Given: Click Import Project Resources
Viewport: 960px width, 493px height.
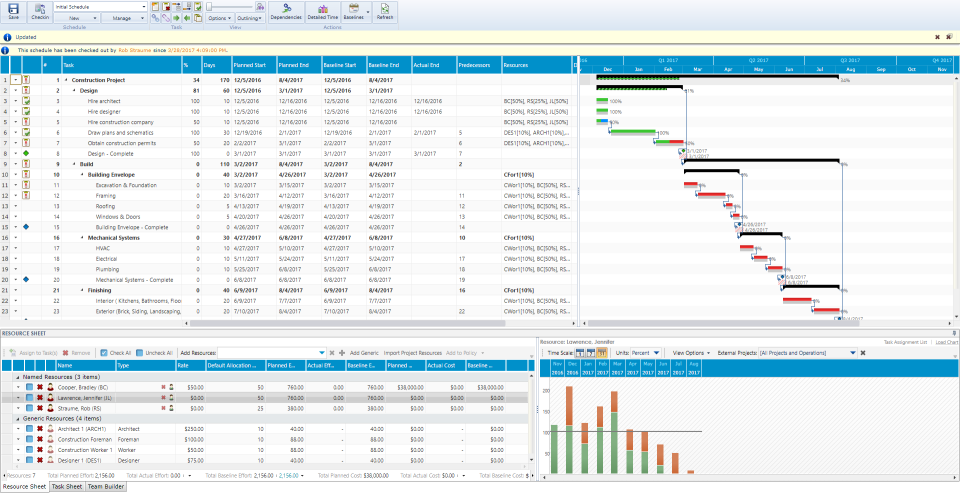Looking at the screenshot, I should 413,353.
